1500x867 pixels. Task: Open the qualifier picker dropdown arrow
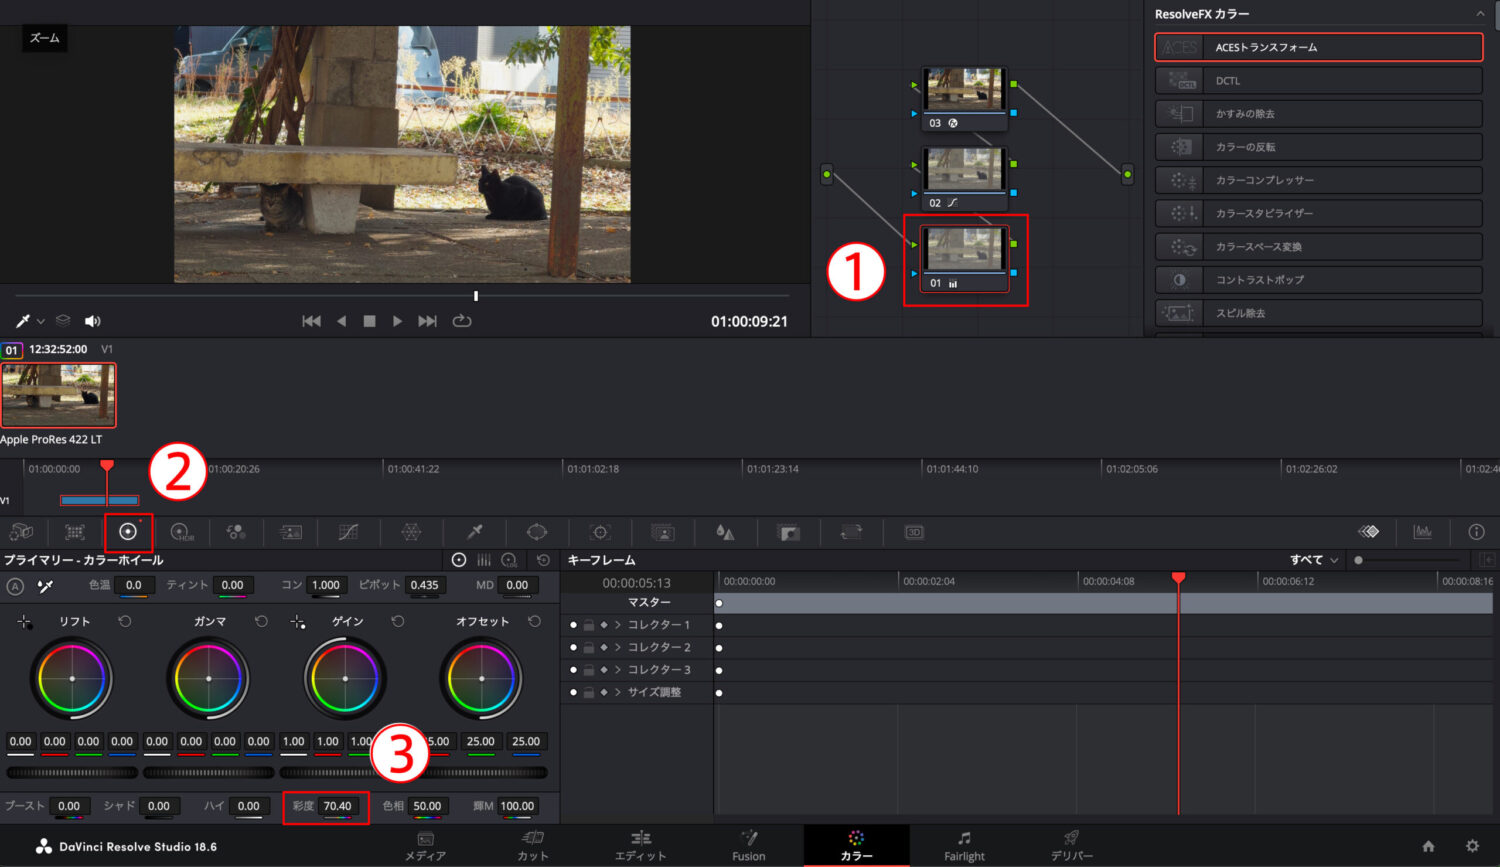point(41,321)
